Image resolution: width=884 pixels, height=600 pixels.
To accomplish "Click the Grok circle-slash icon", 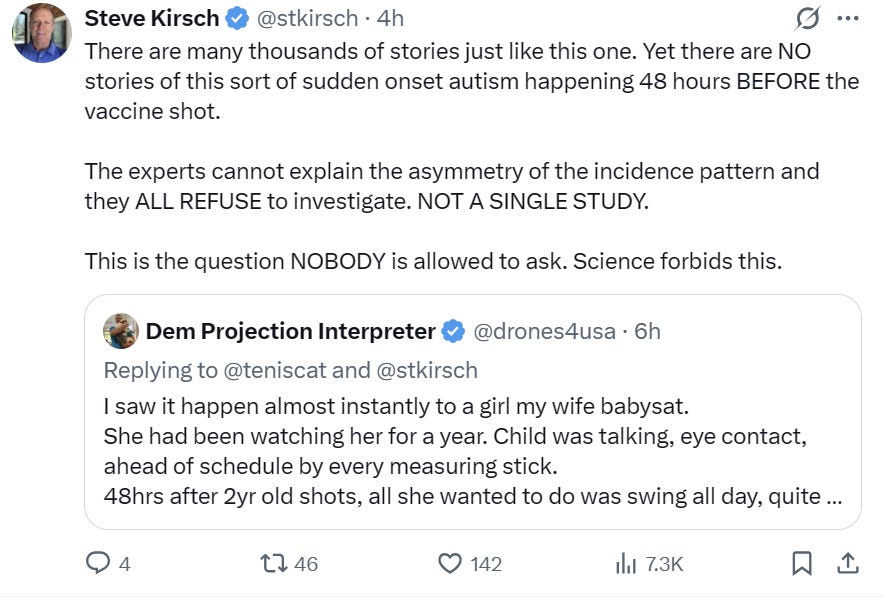I will click(x=806, y=19).
